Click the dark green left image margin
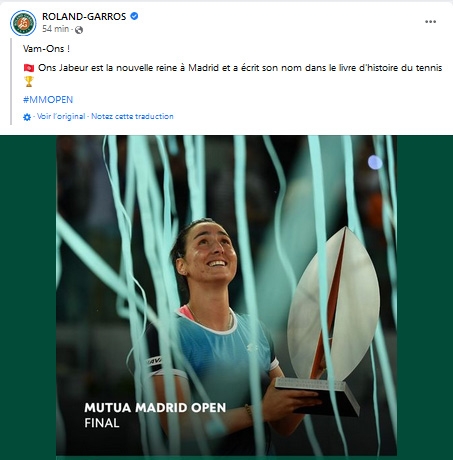Image resolution: width=453 pixels, height=460 pixels. 28,295
